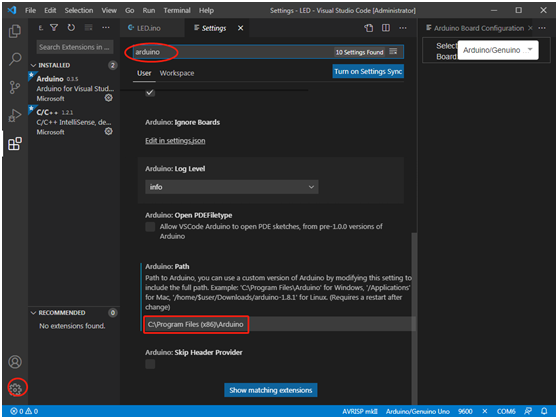
Task: Click AVRISP mkII programmer in status bar
Action: click(x=360, y=411)
